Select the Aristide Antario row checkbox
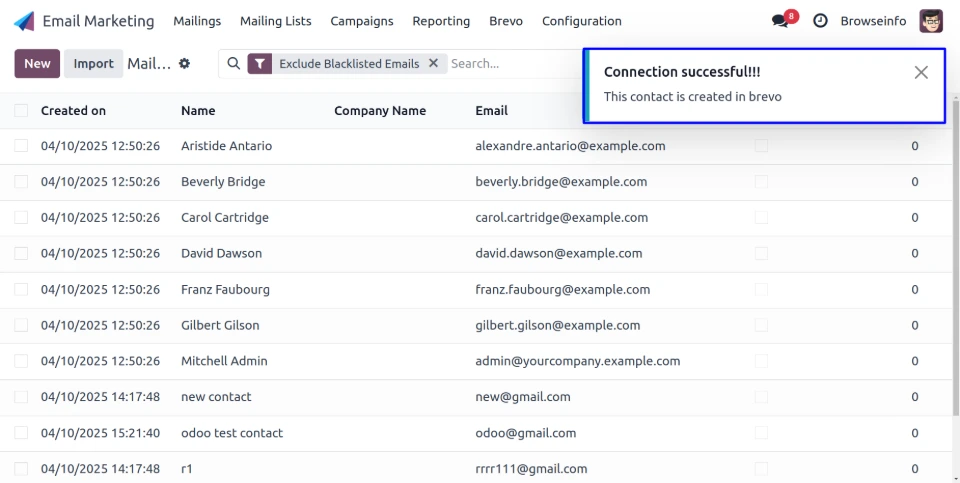This screenshot has width=960, height=483. point(21,146)
